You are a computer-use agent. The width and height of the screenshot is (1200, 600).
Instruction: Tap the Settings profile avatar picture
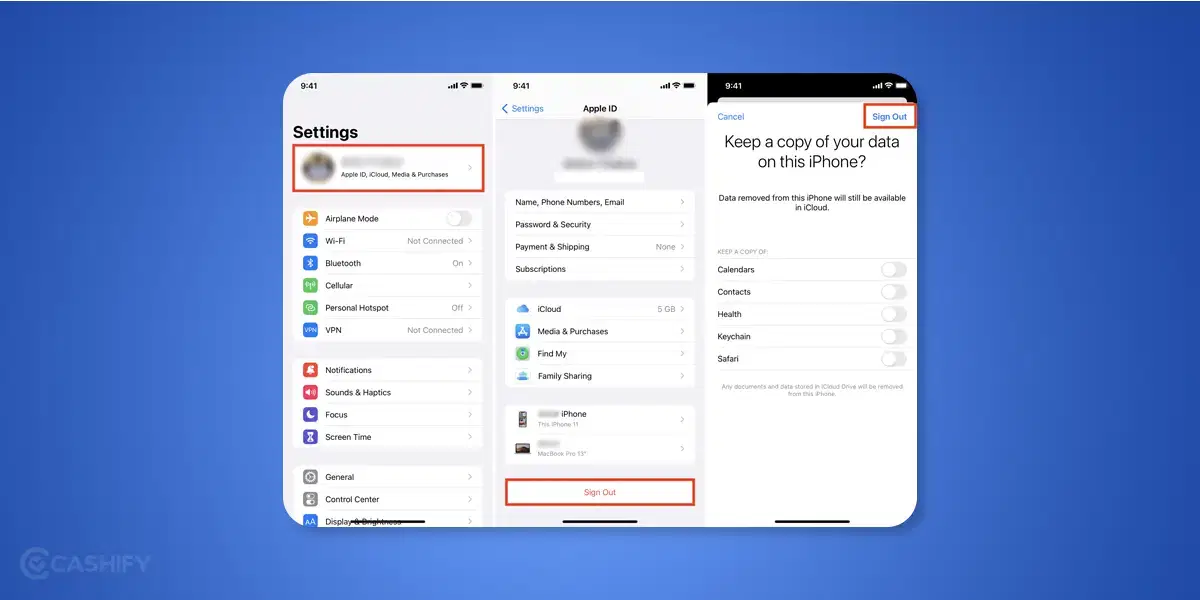(x=319, y=167)
